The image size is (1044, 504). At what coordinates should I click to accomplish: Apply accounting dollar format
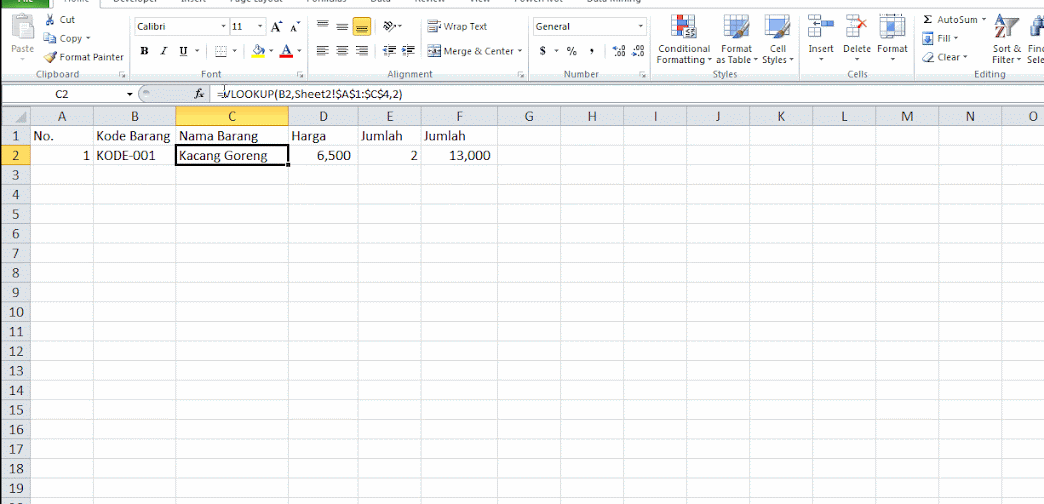(x=543, y=51)
